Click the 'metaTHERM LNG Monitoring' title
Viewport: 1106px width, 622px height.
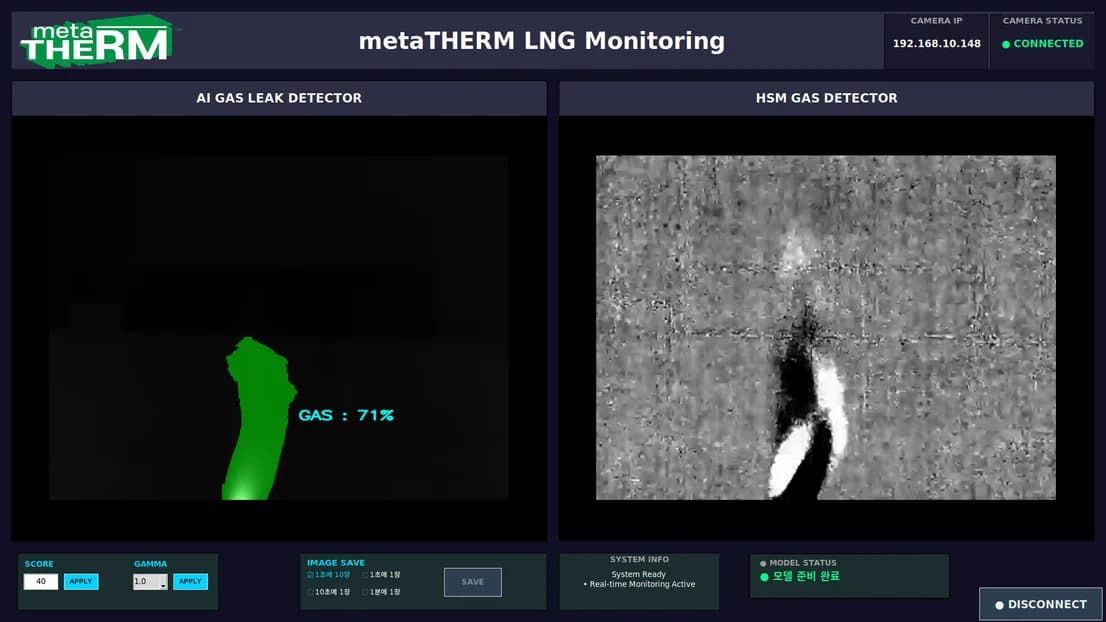pyautogui.click(x=542, y=41)
